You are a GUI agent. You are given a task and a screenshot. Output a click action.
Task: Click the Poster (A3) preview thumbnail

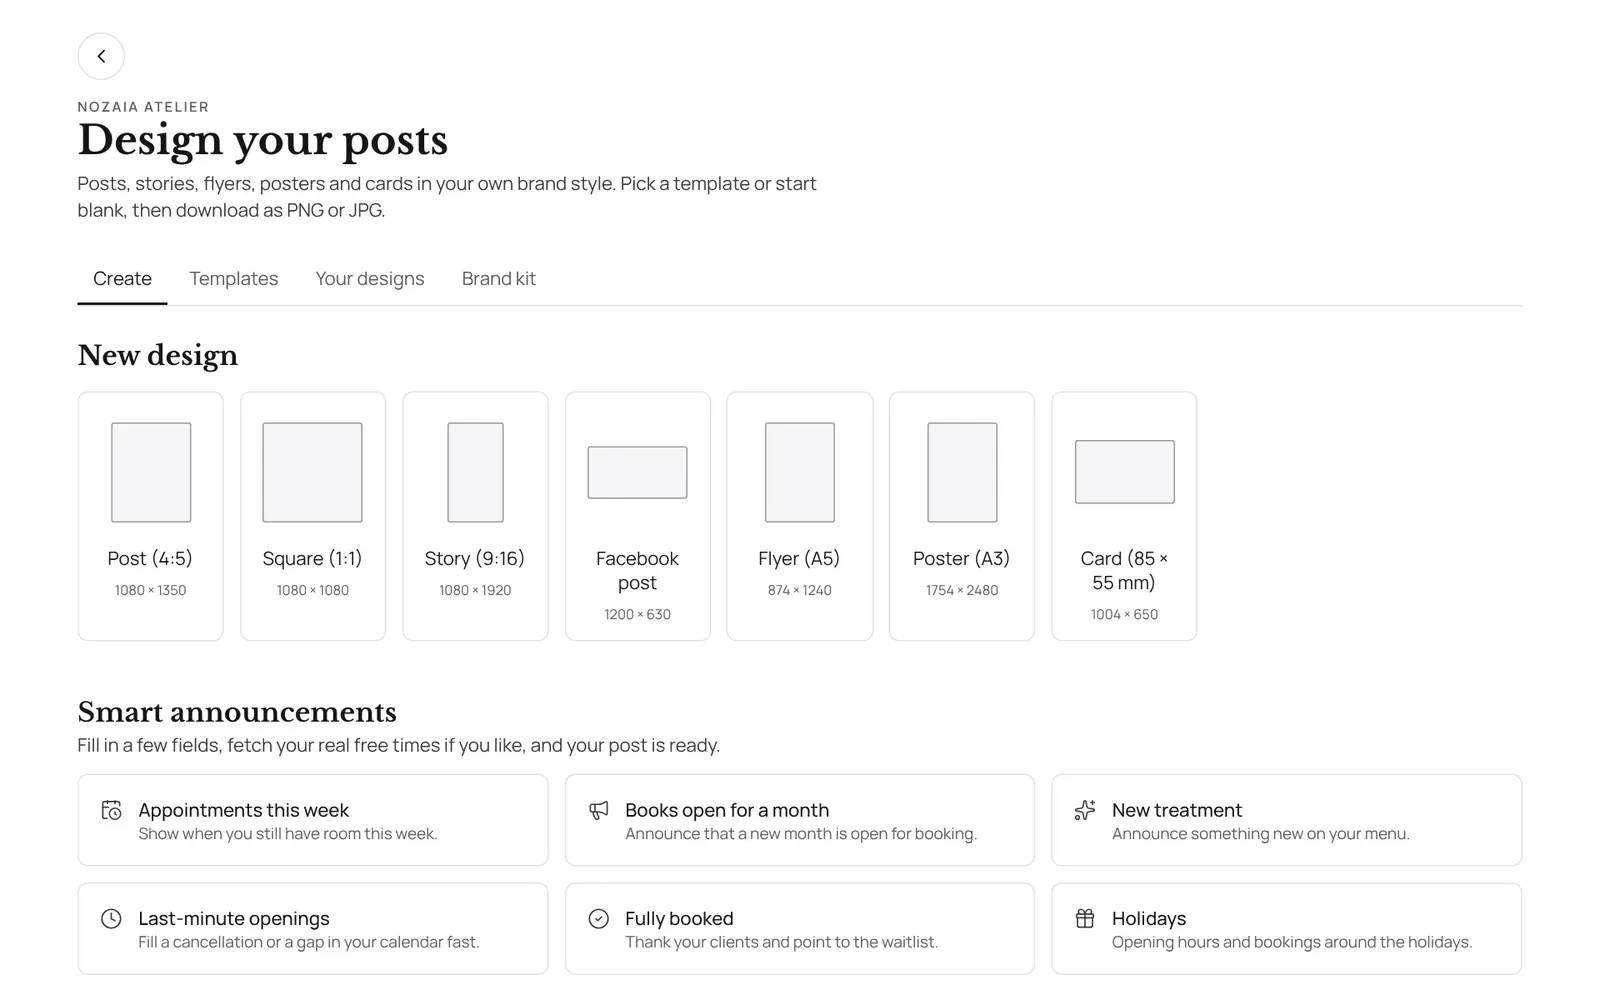(962, 472)
